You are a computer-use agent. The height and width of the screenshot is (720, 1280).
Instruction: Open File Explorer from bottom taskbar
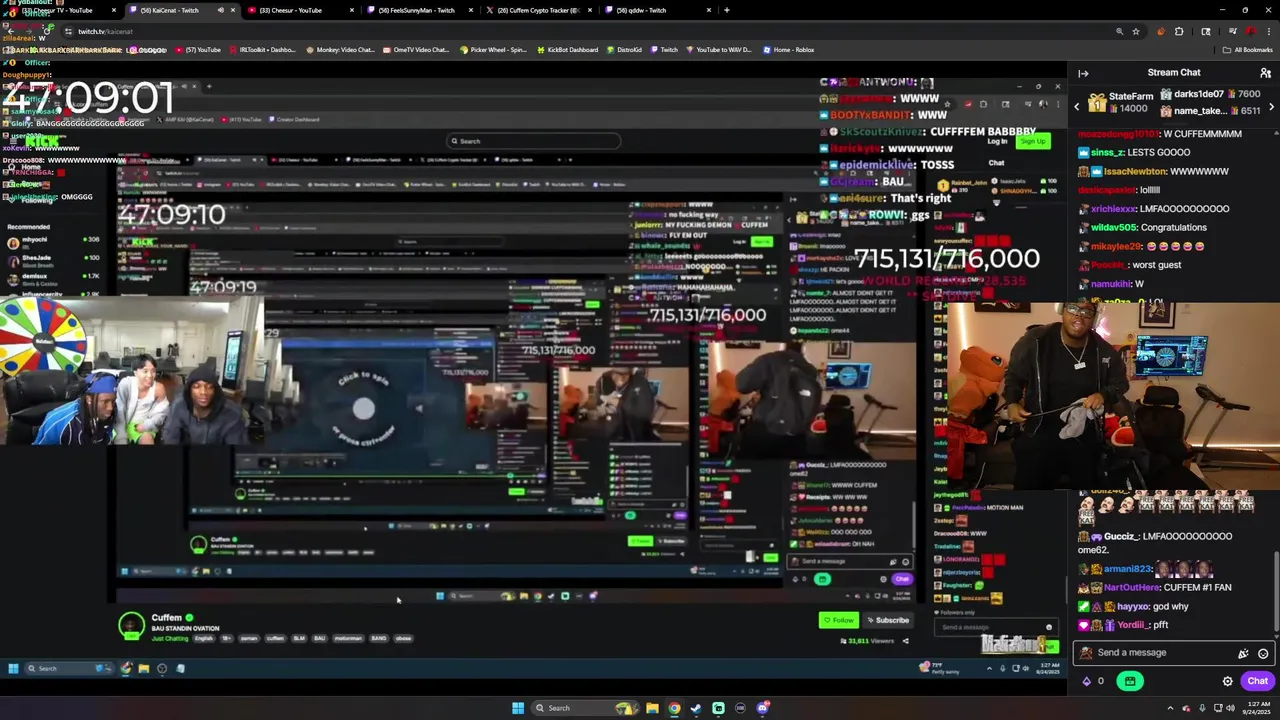pyautogui.click(x=652, y=708)
